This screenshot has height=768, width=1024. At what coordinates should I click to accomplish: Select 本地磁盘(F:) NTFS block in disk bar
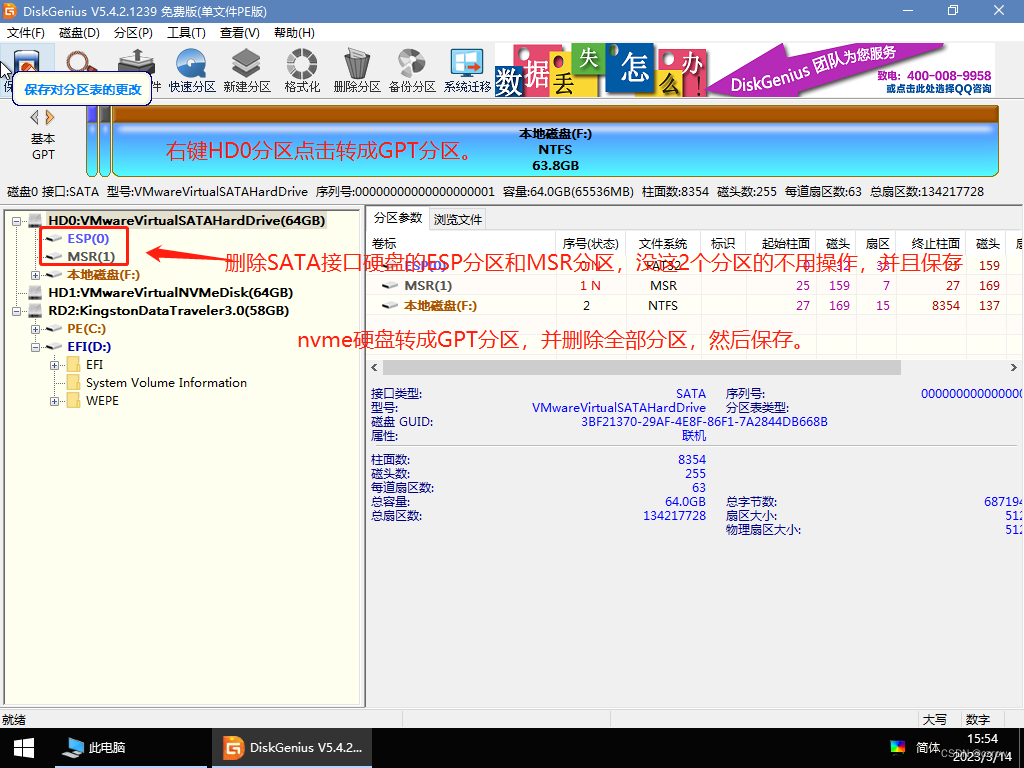point(555,142)
